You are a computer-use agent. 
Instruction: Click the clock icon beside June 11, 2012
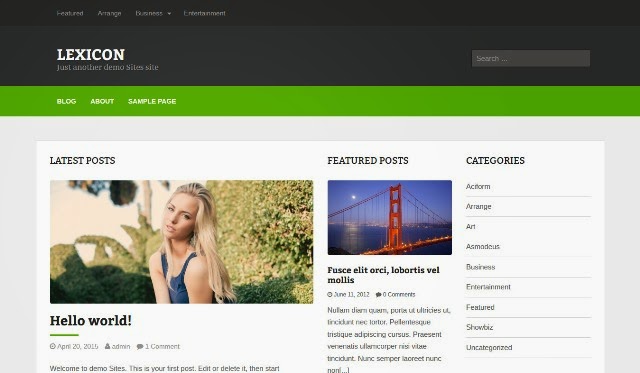pyautogui.click(x=330, y=294)
